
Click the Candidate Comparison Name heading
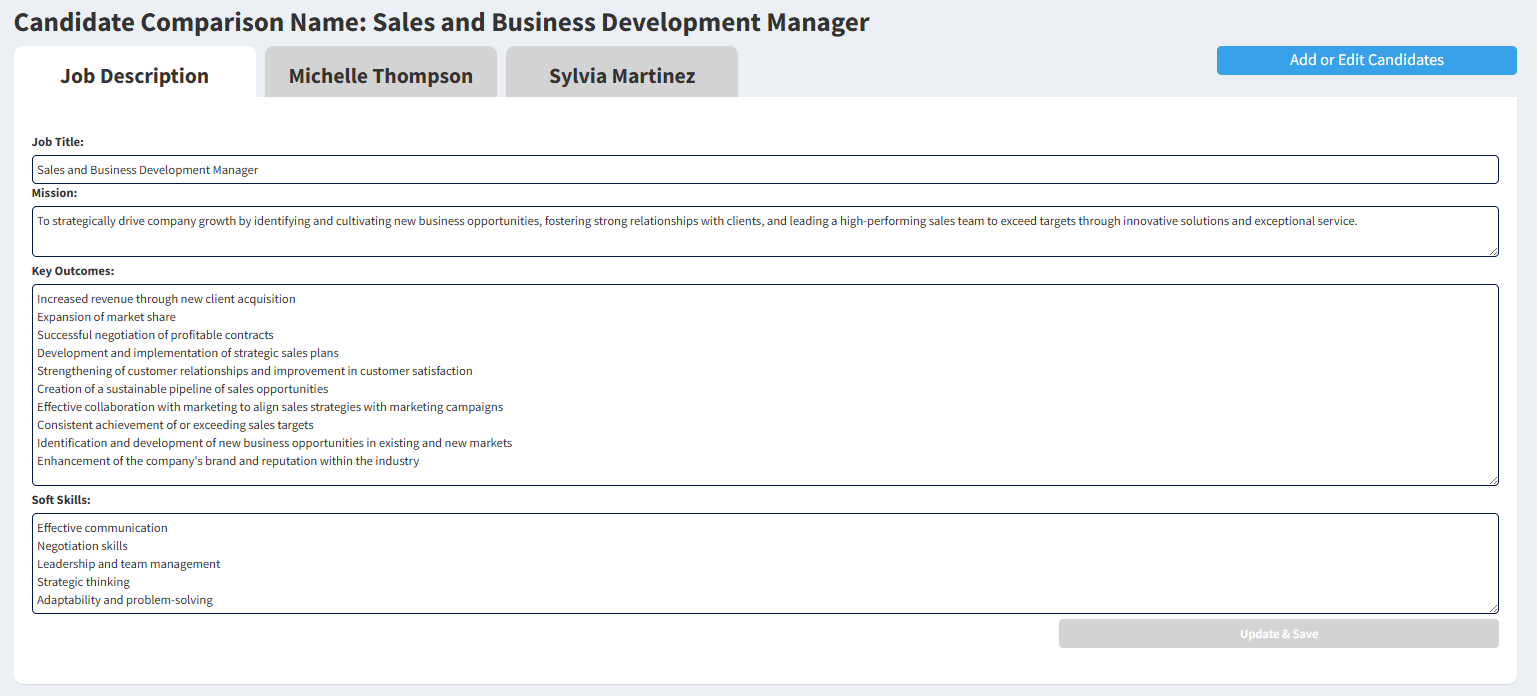441,22
